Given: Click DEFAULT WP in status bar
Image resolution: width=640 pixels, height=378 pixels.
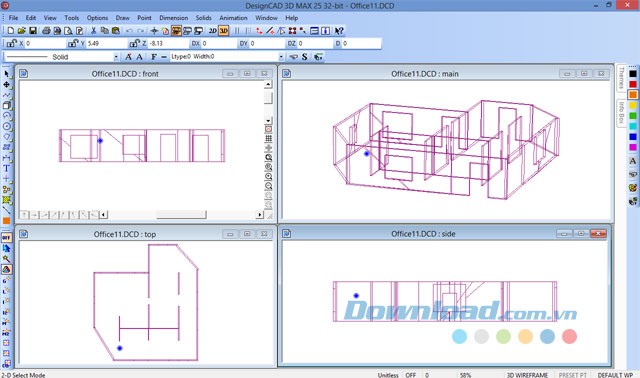Looking at the screenshot, I should pos(615,375).
